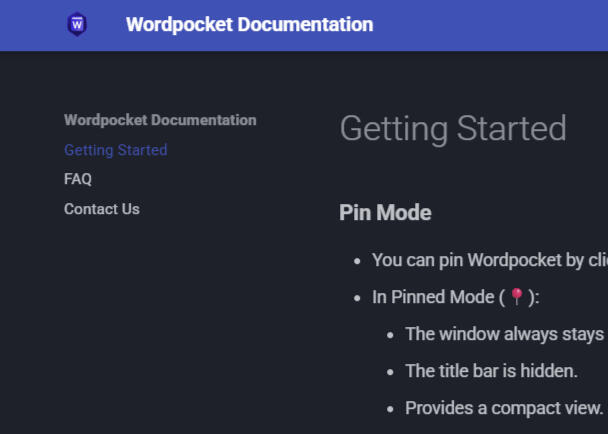This screenshot has height=434, width=608.
Task: Open the Getting Started sidebar link
Action: pyautogui.click(x=115, y=150)
